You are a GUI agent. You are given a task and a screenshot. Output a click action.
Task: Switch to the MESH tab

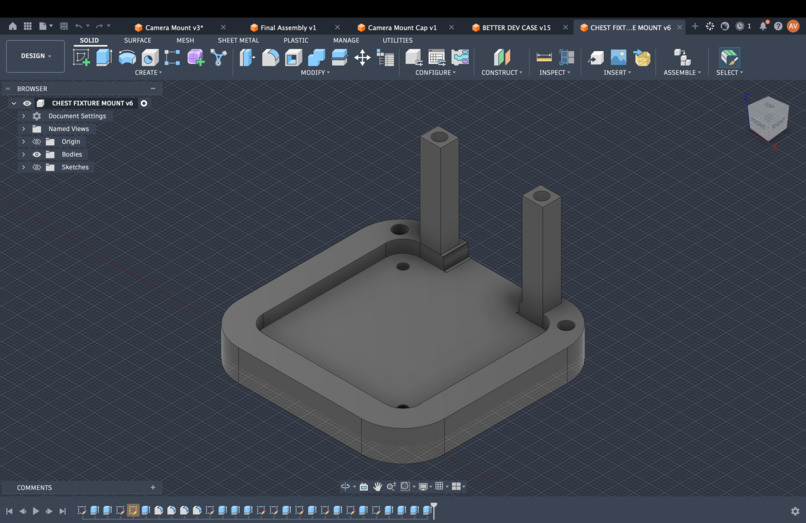point(185,40)
